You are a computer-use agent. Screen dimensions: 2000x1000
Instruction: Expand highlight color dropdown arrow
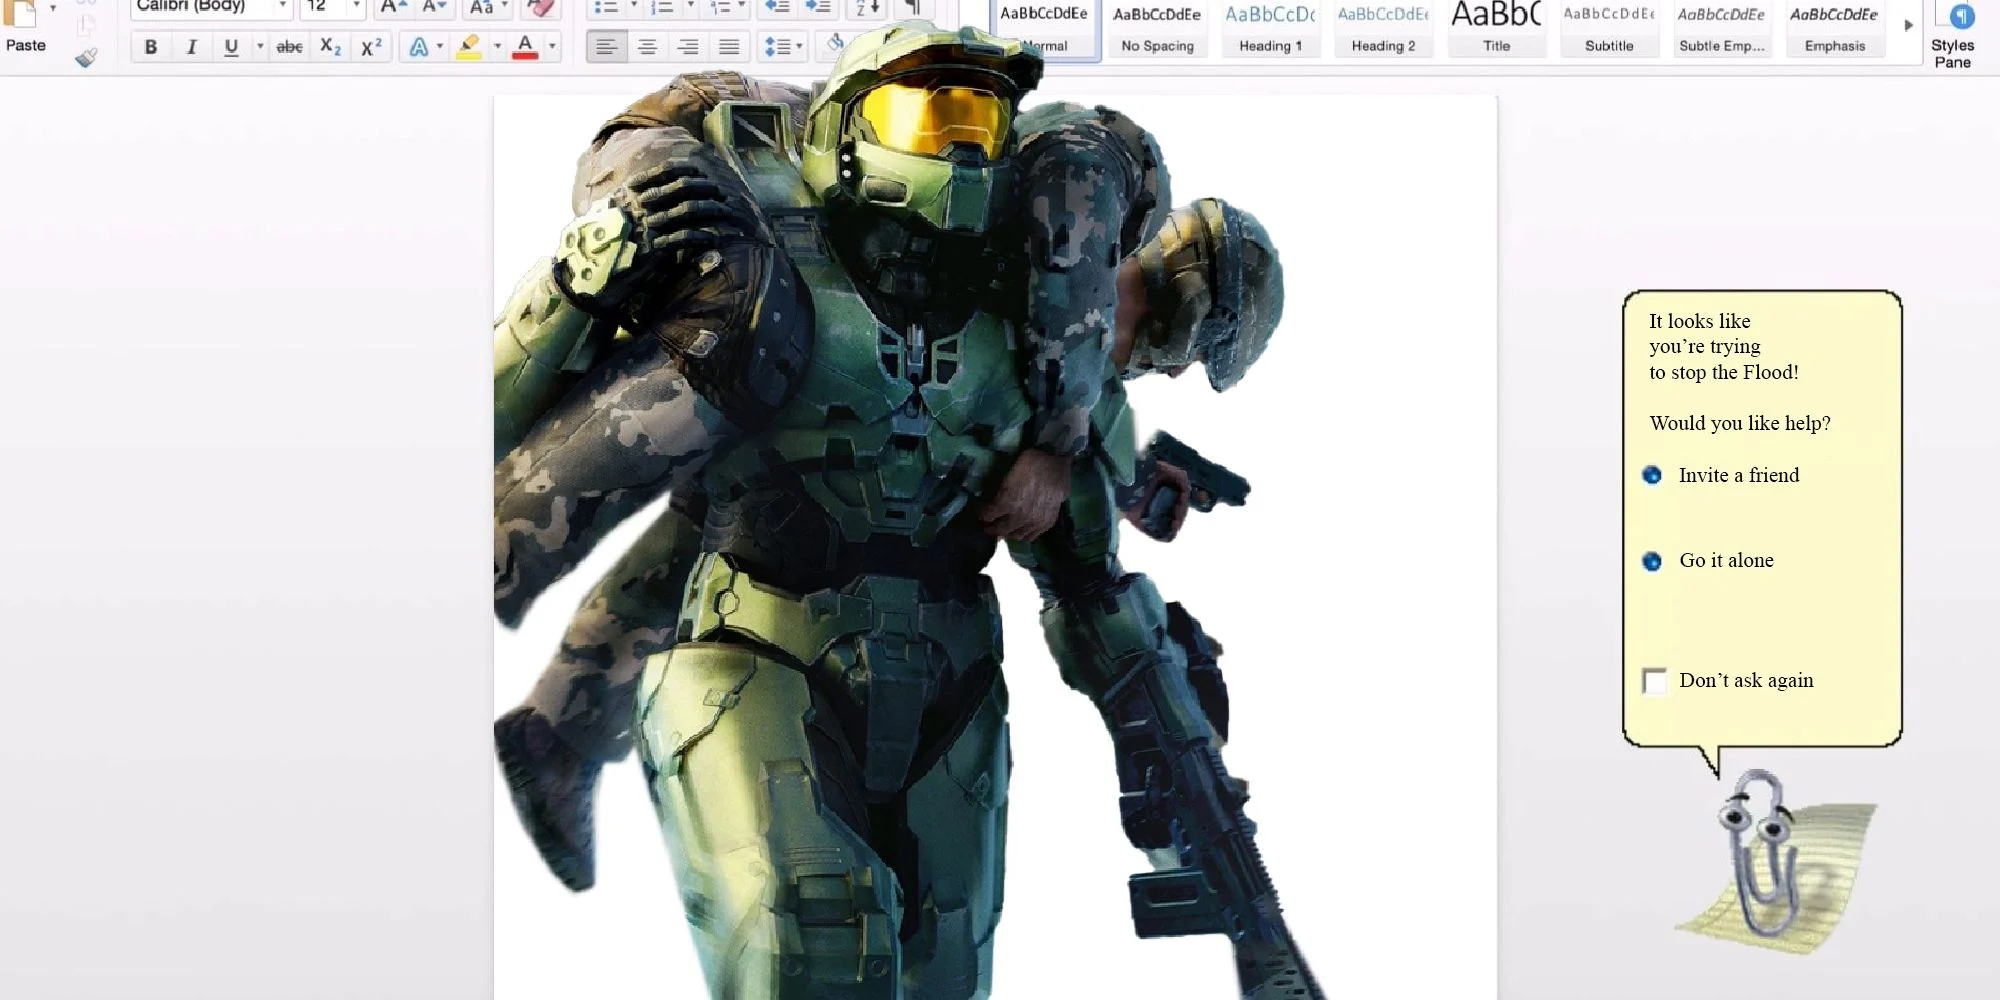[497, 47]
